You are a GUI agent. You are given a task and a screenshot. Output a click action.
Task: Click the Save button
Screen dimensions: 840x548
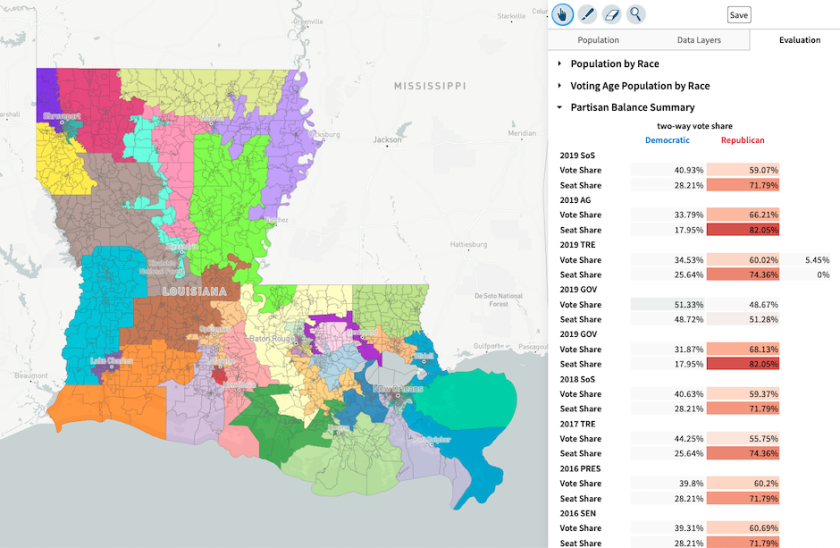click(x=738, y=15)
